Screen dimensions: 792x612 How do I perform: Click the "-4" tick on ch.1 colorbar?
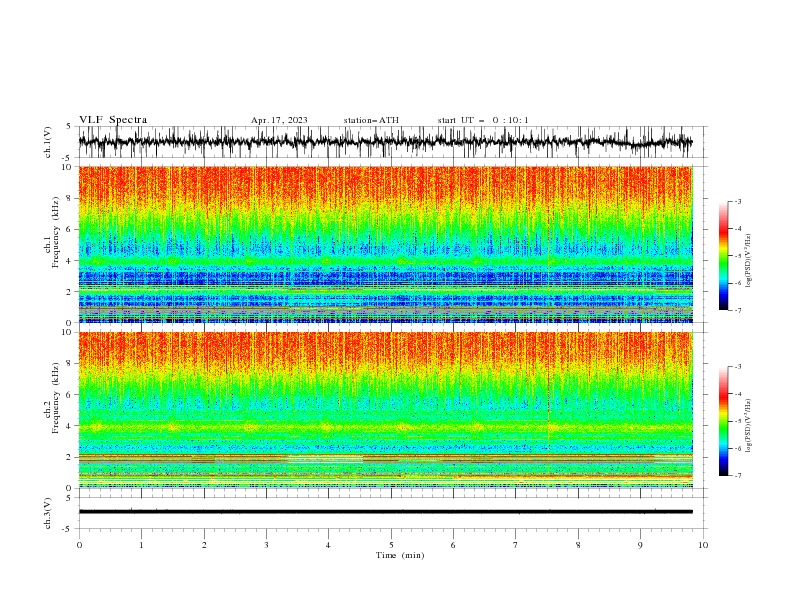737,229
